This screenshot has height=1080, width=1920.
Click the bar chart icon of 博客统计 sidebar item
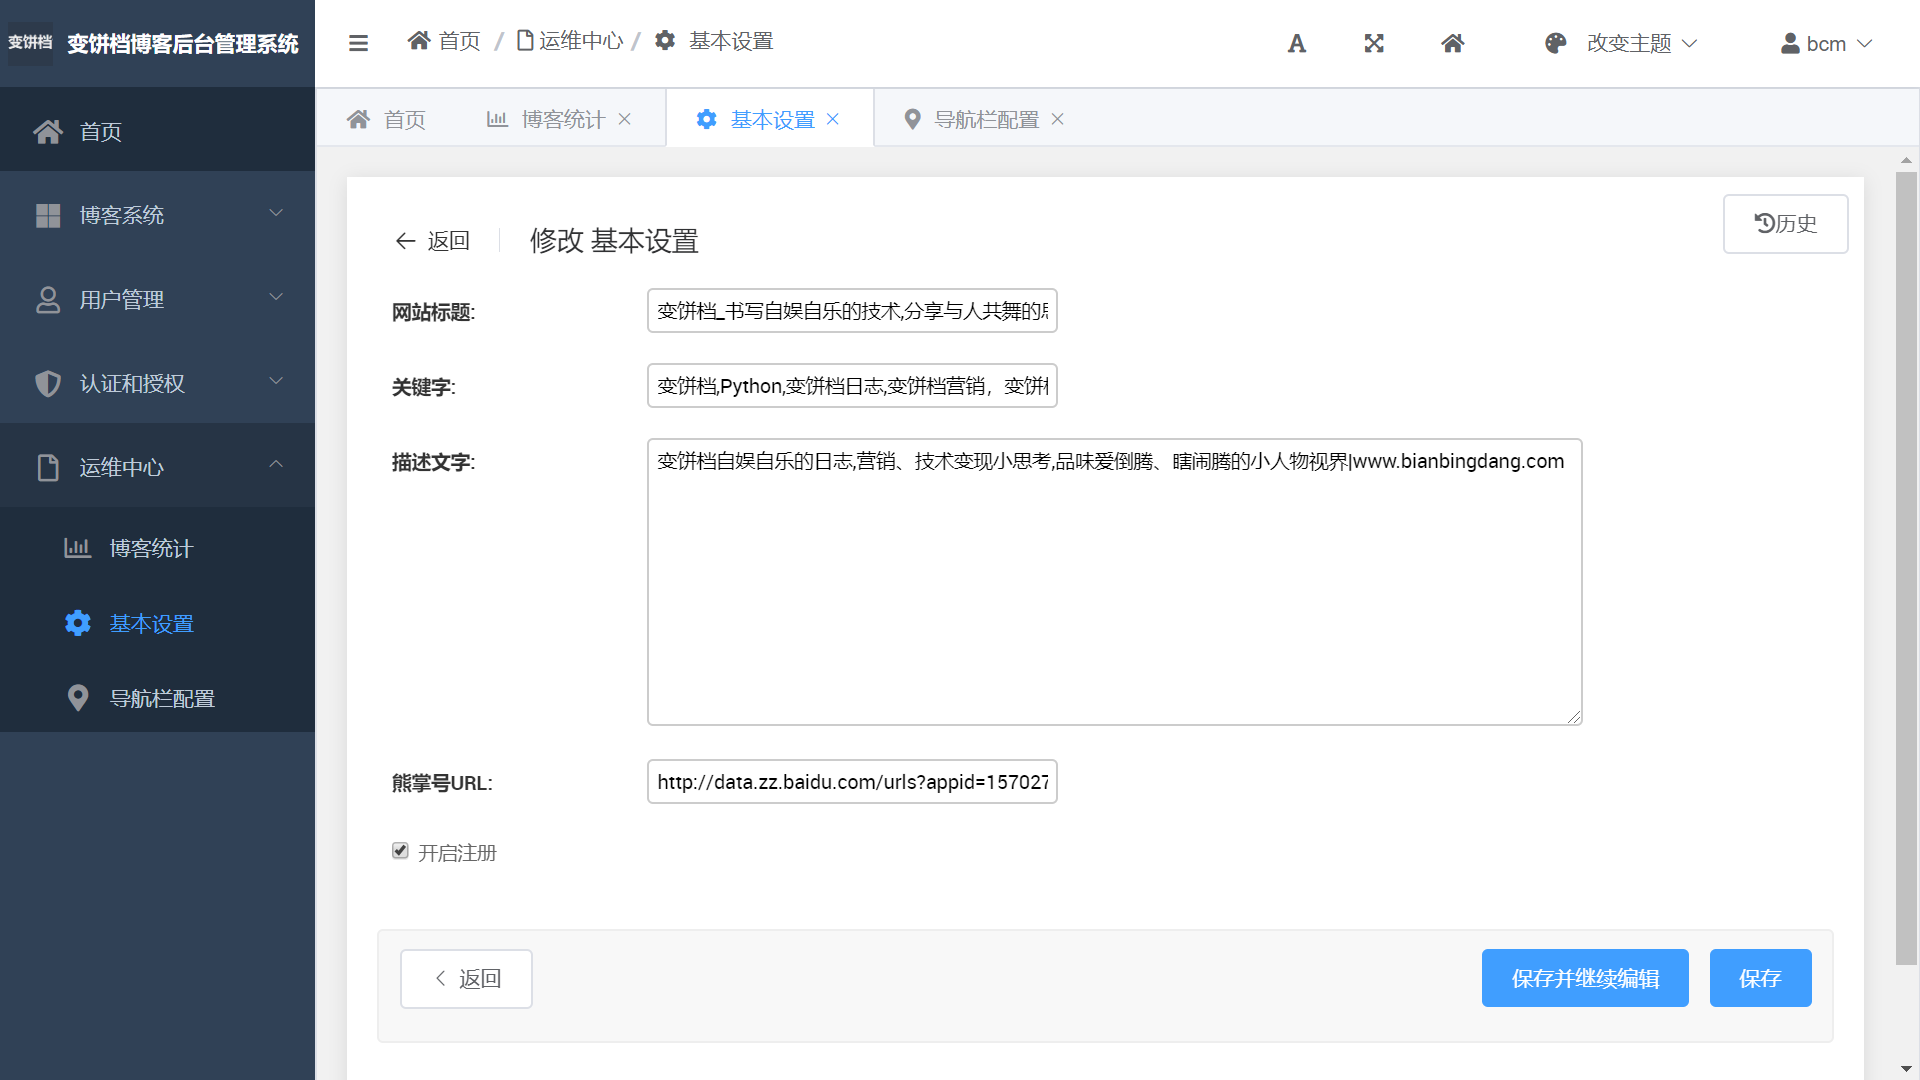click(x=77, y=547)
